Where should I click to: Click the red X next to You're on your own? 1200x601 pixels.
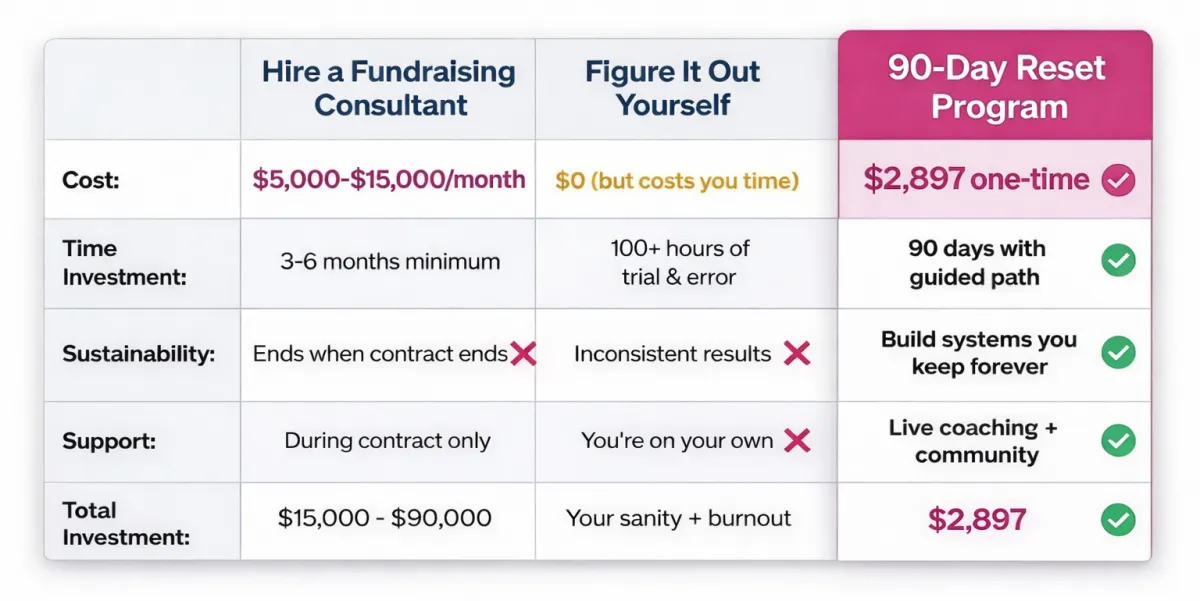pos(797,441)
